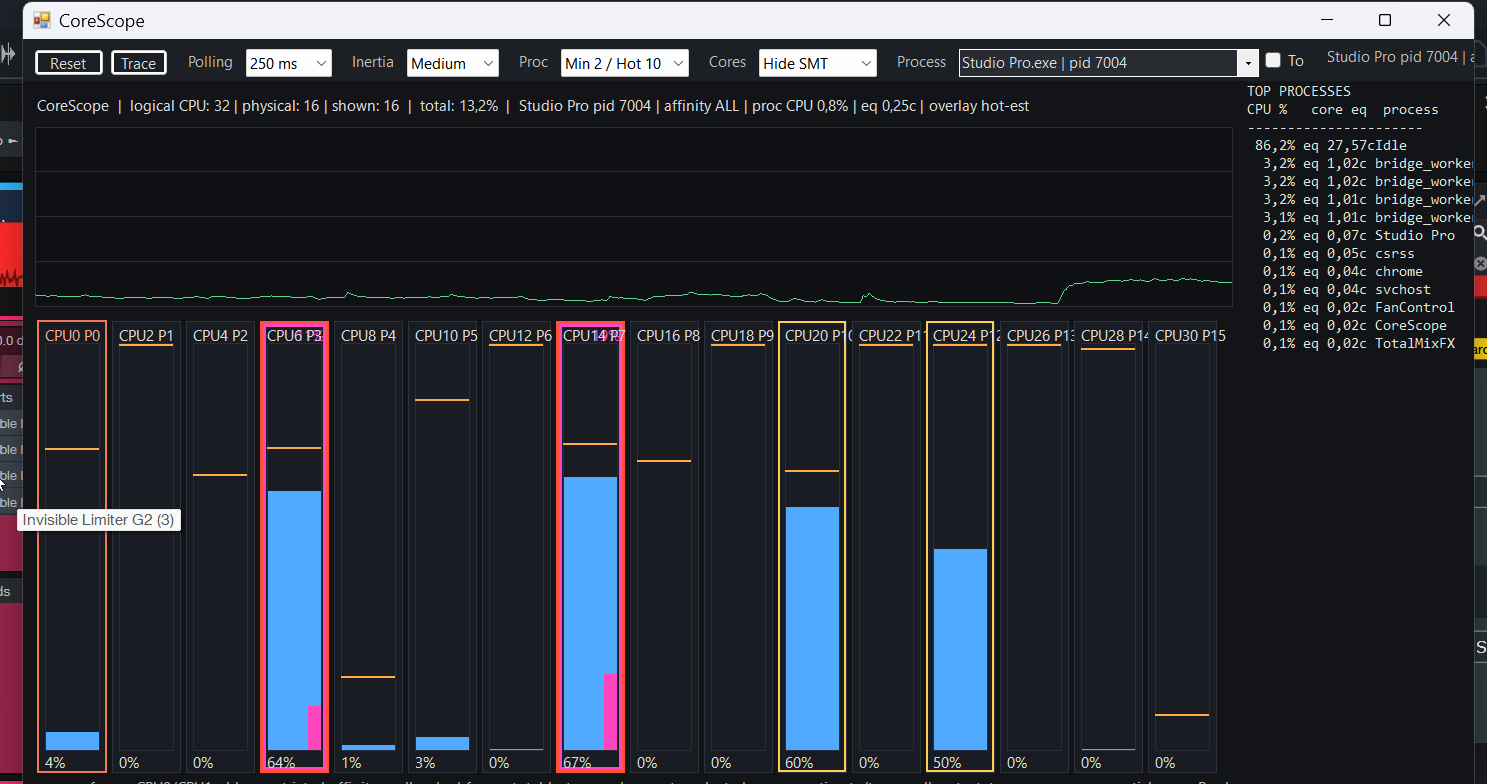Click the Invisible Limiter G2 (3) tooltip label
The image size is (1487, 784).
99,520
